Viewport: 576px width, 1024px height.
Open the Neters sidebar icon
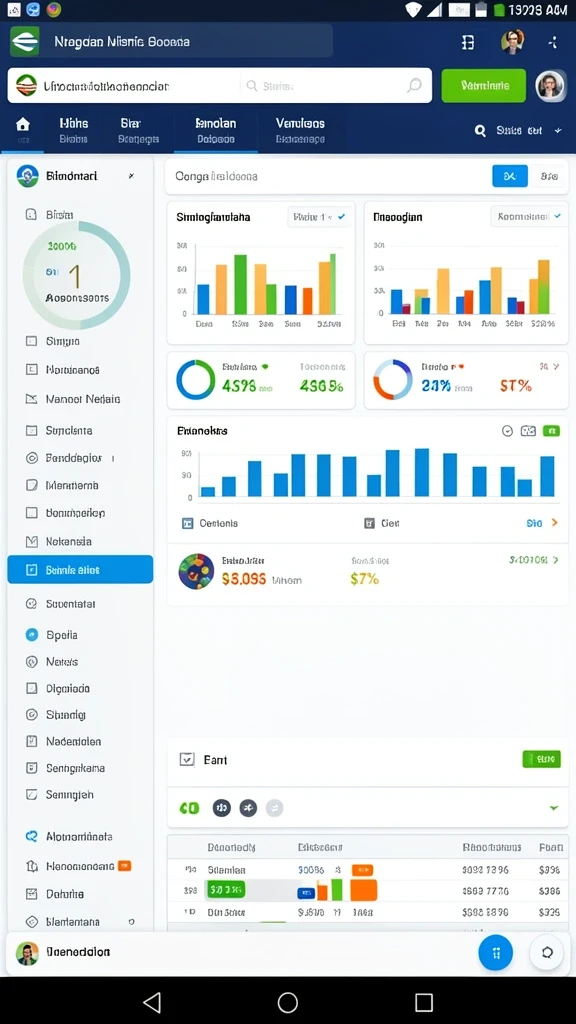(31, 662)
